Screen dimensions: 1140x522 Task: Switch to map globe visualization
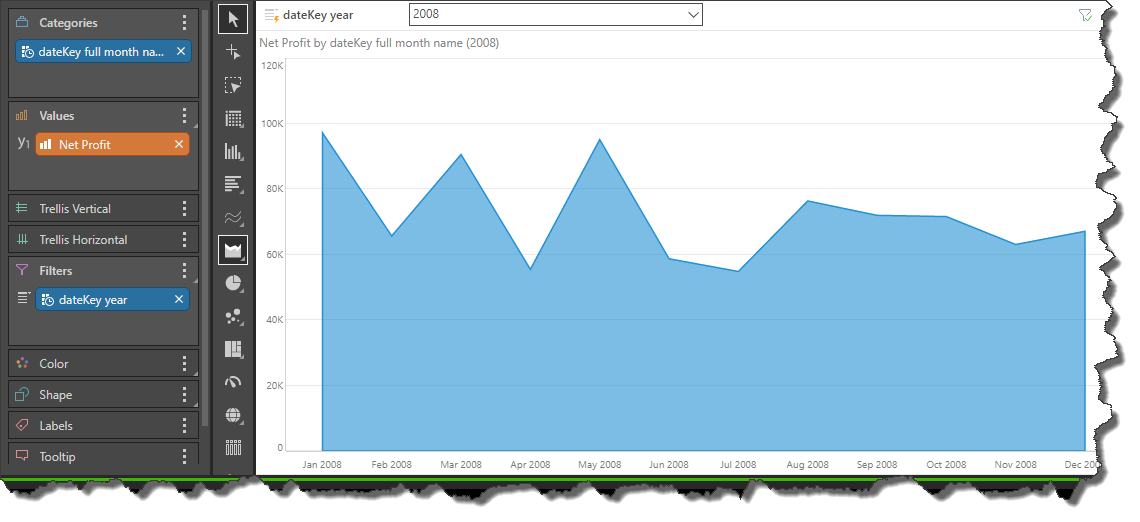(233, 415)
